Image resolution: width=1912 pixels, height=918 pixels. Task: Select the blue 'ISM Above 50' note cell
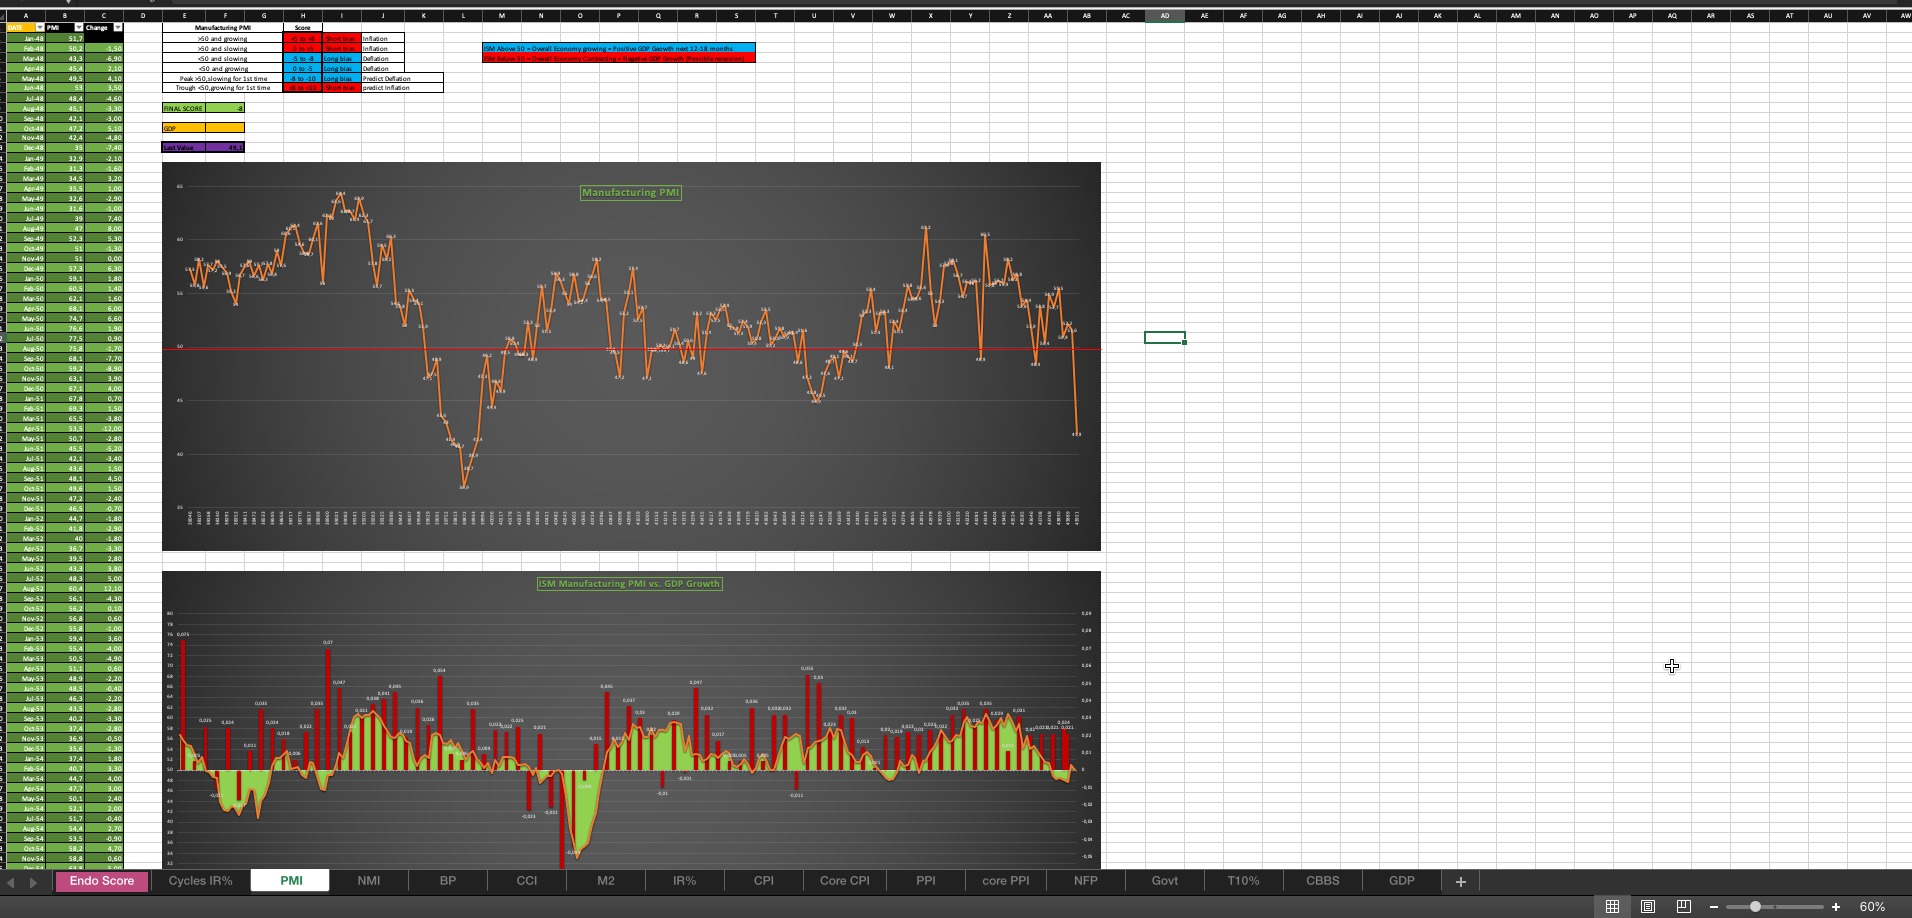[619, 48]
